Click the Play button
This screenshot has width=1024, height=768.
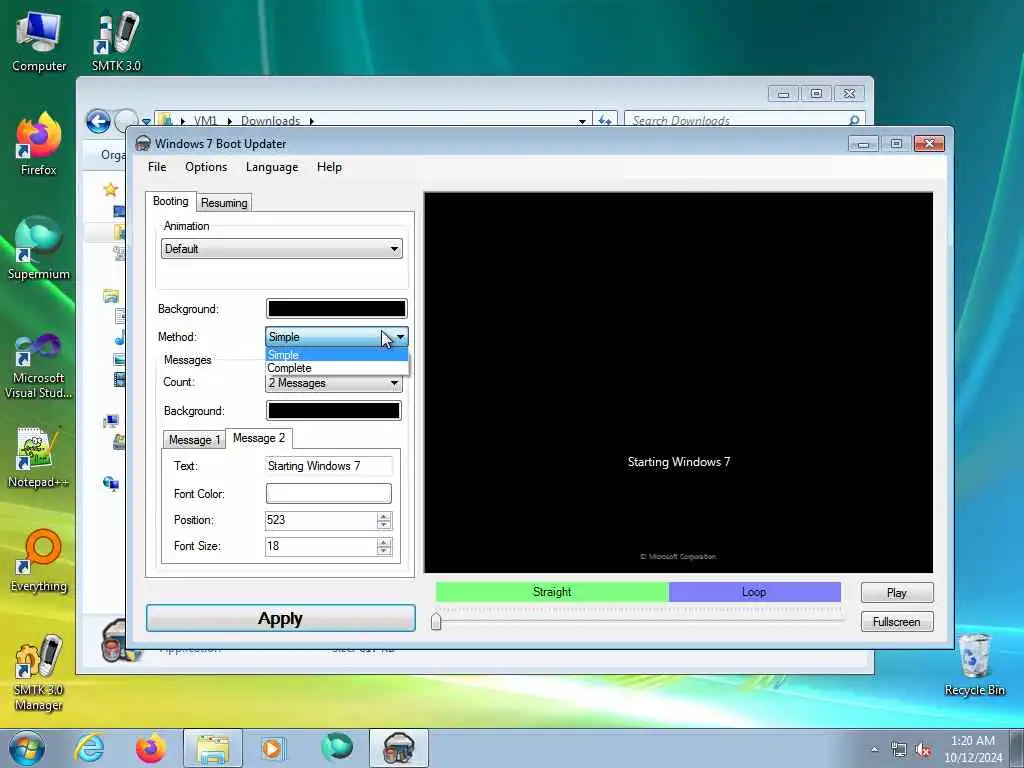pyautogui.click(x=897, y=593)
